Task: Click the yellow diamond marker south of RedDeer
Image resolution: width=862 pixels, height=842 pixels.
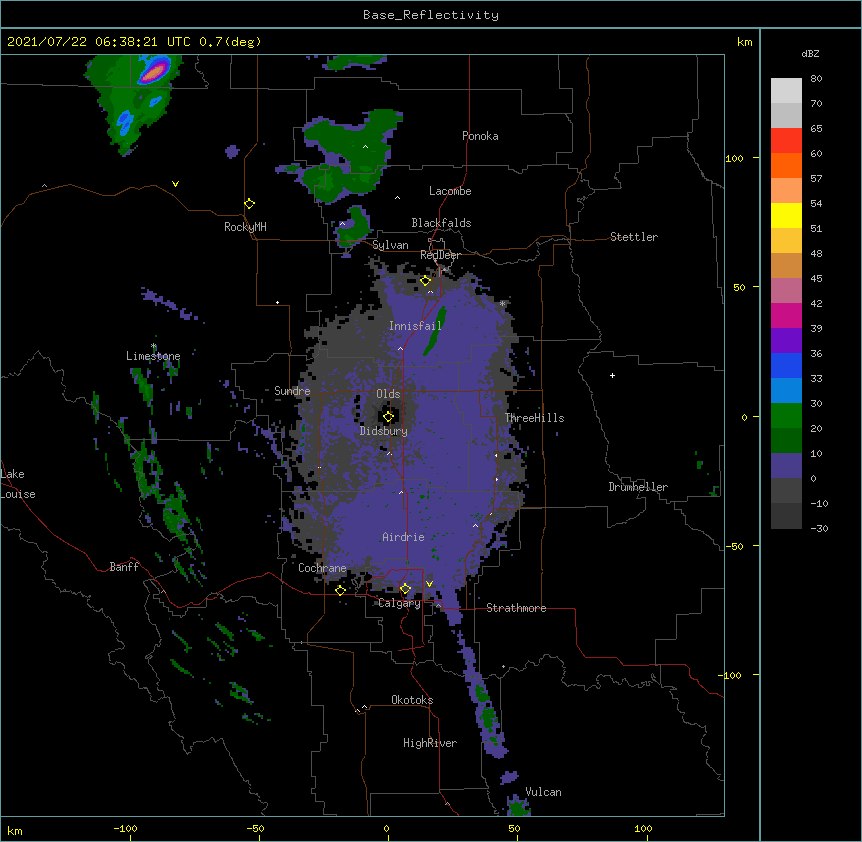Action: (426, 281)
